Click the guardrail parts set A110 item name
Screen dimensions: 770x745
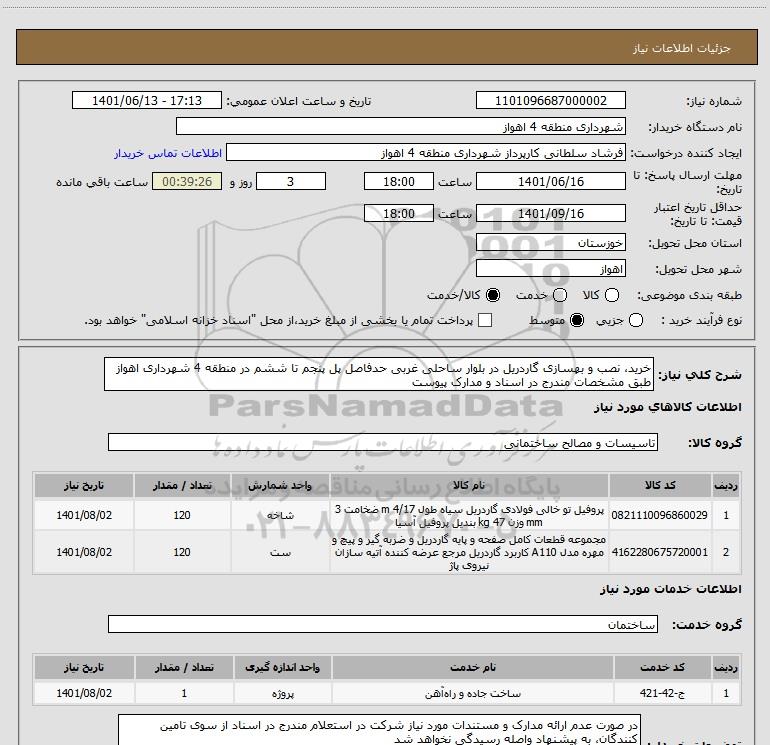(469, 552)
